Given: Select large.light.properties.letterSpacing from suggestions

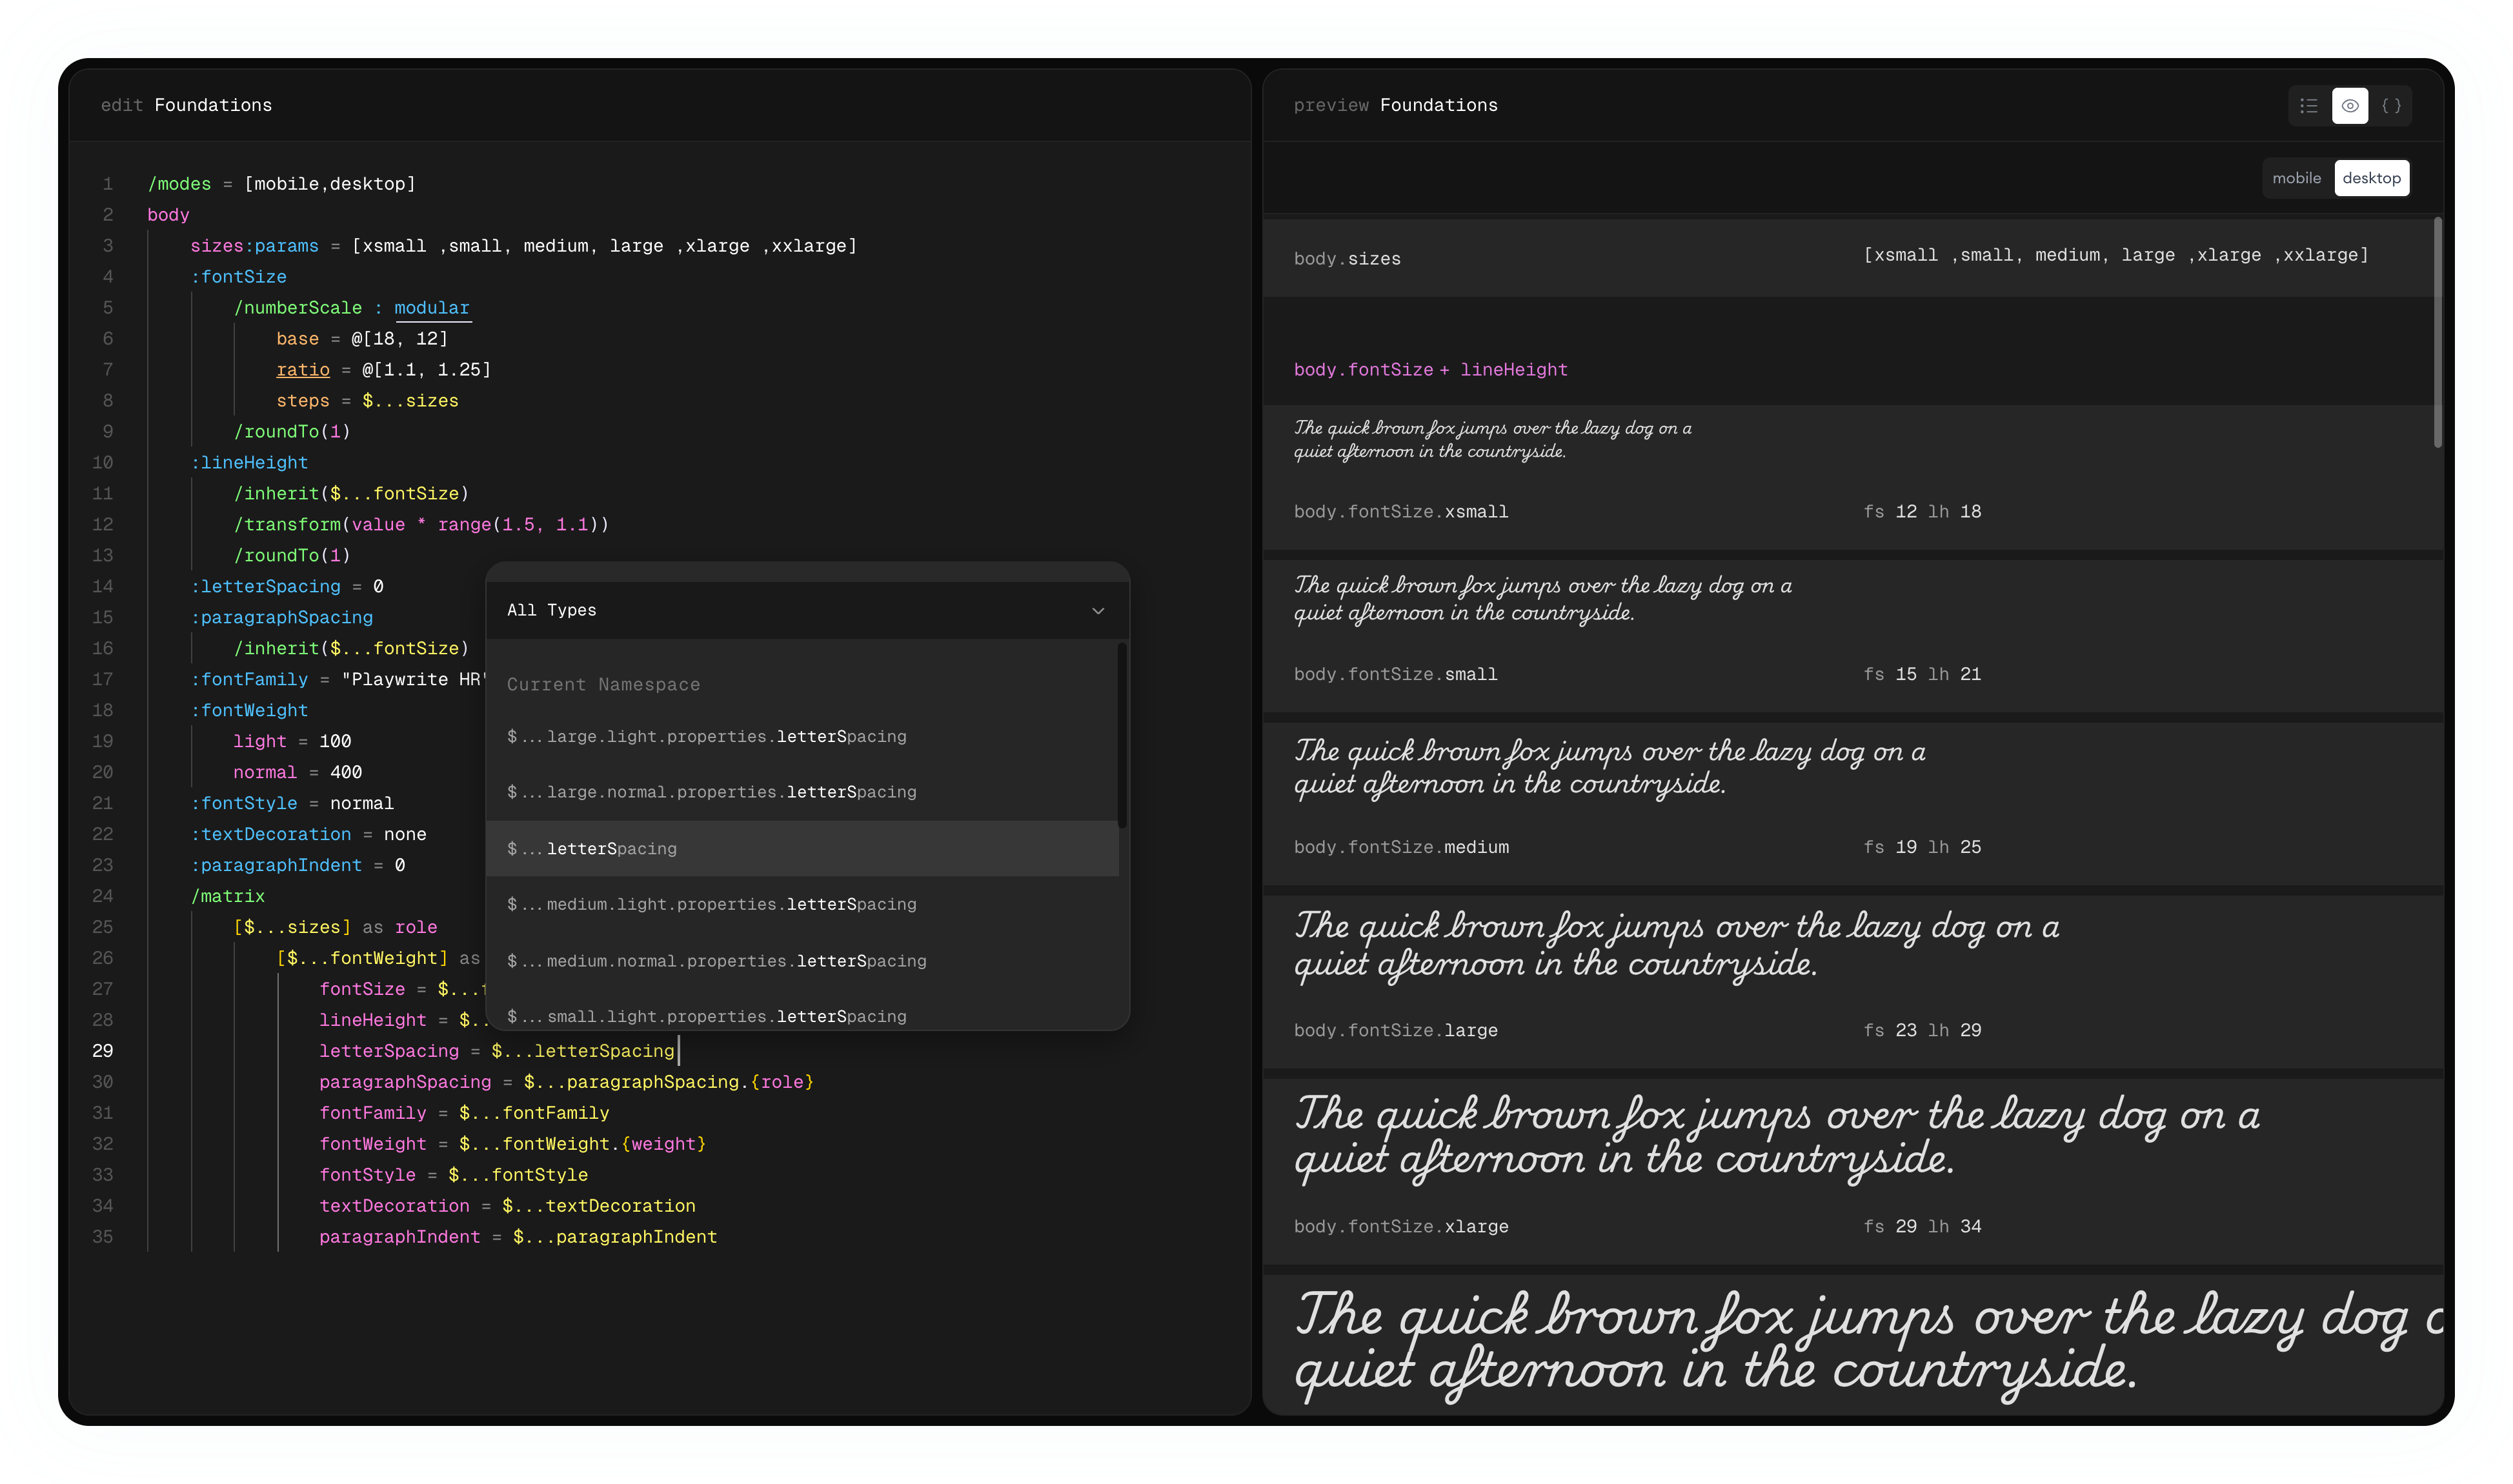Looking at the screenshot, I should [706, 736].
